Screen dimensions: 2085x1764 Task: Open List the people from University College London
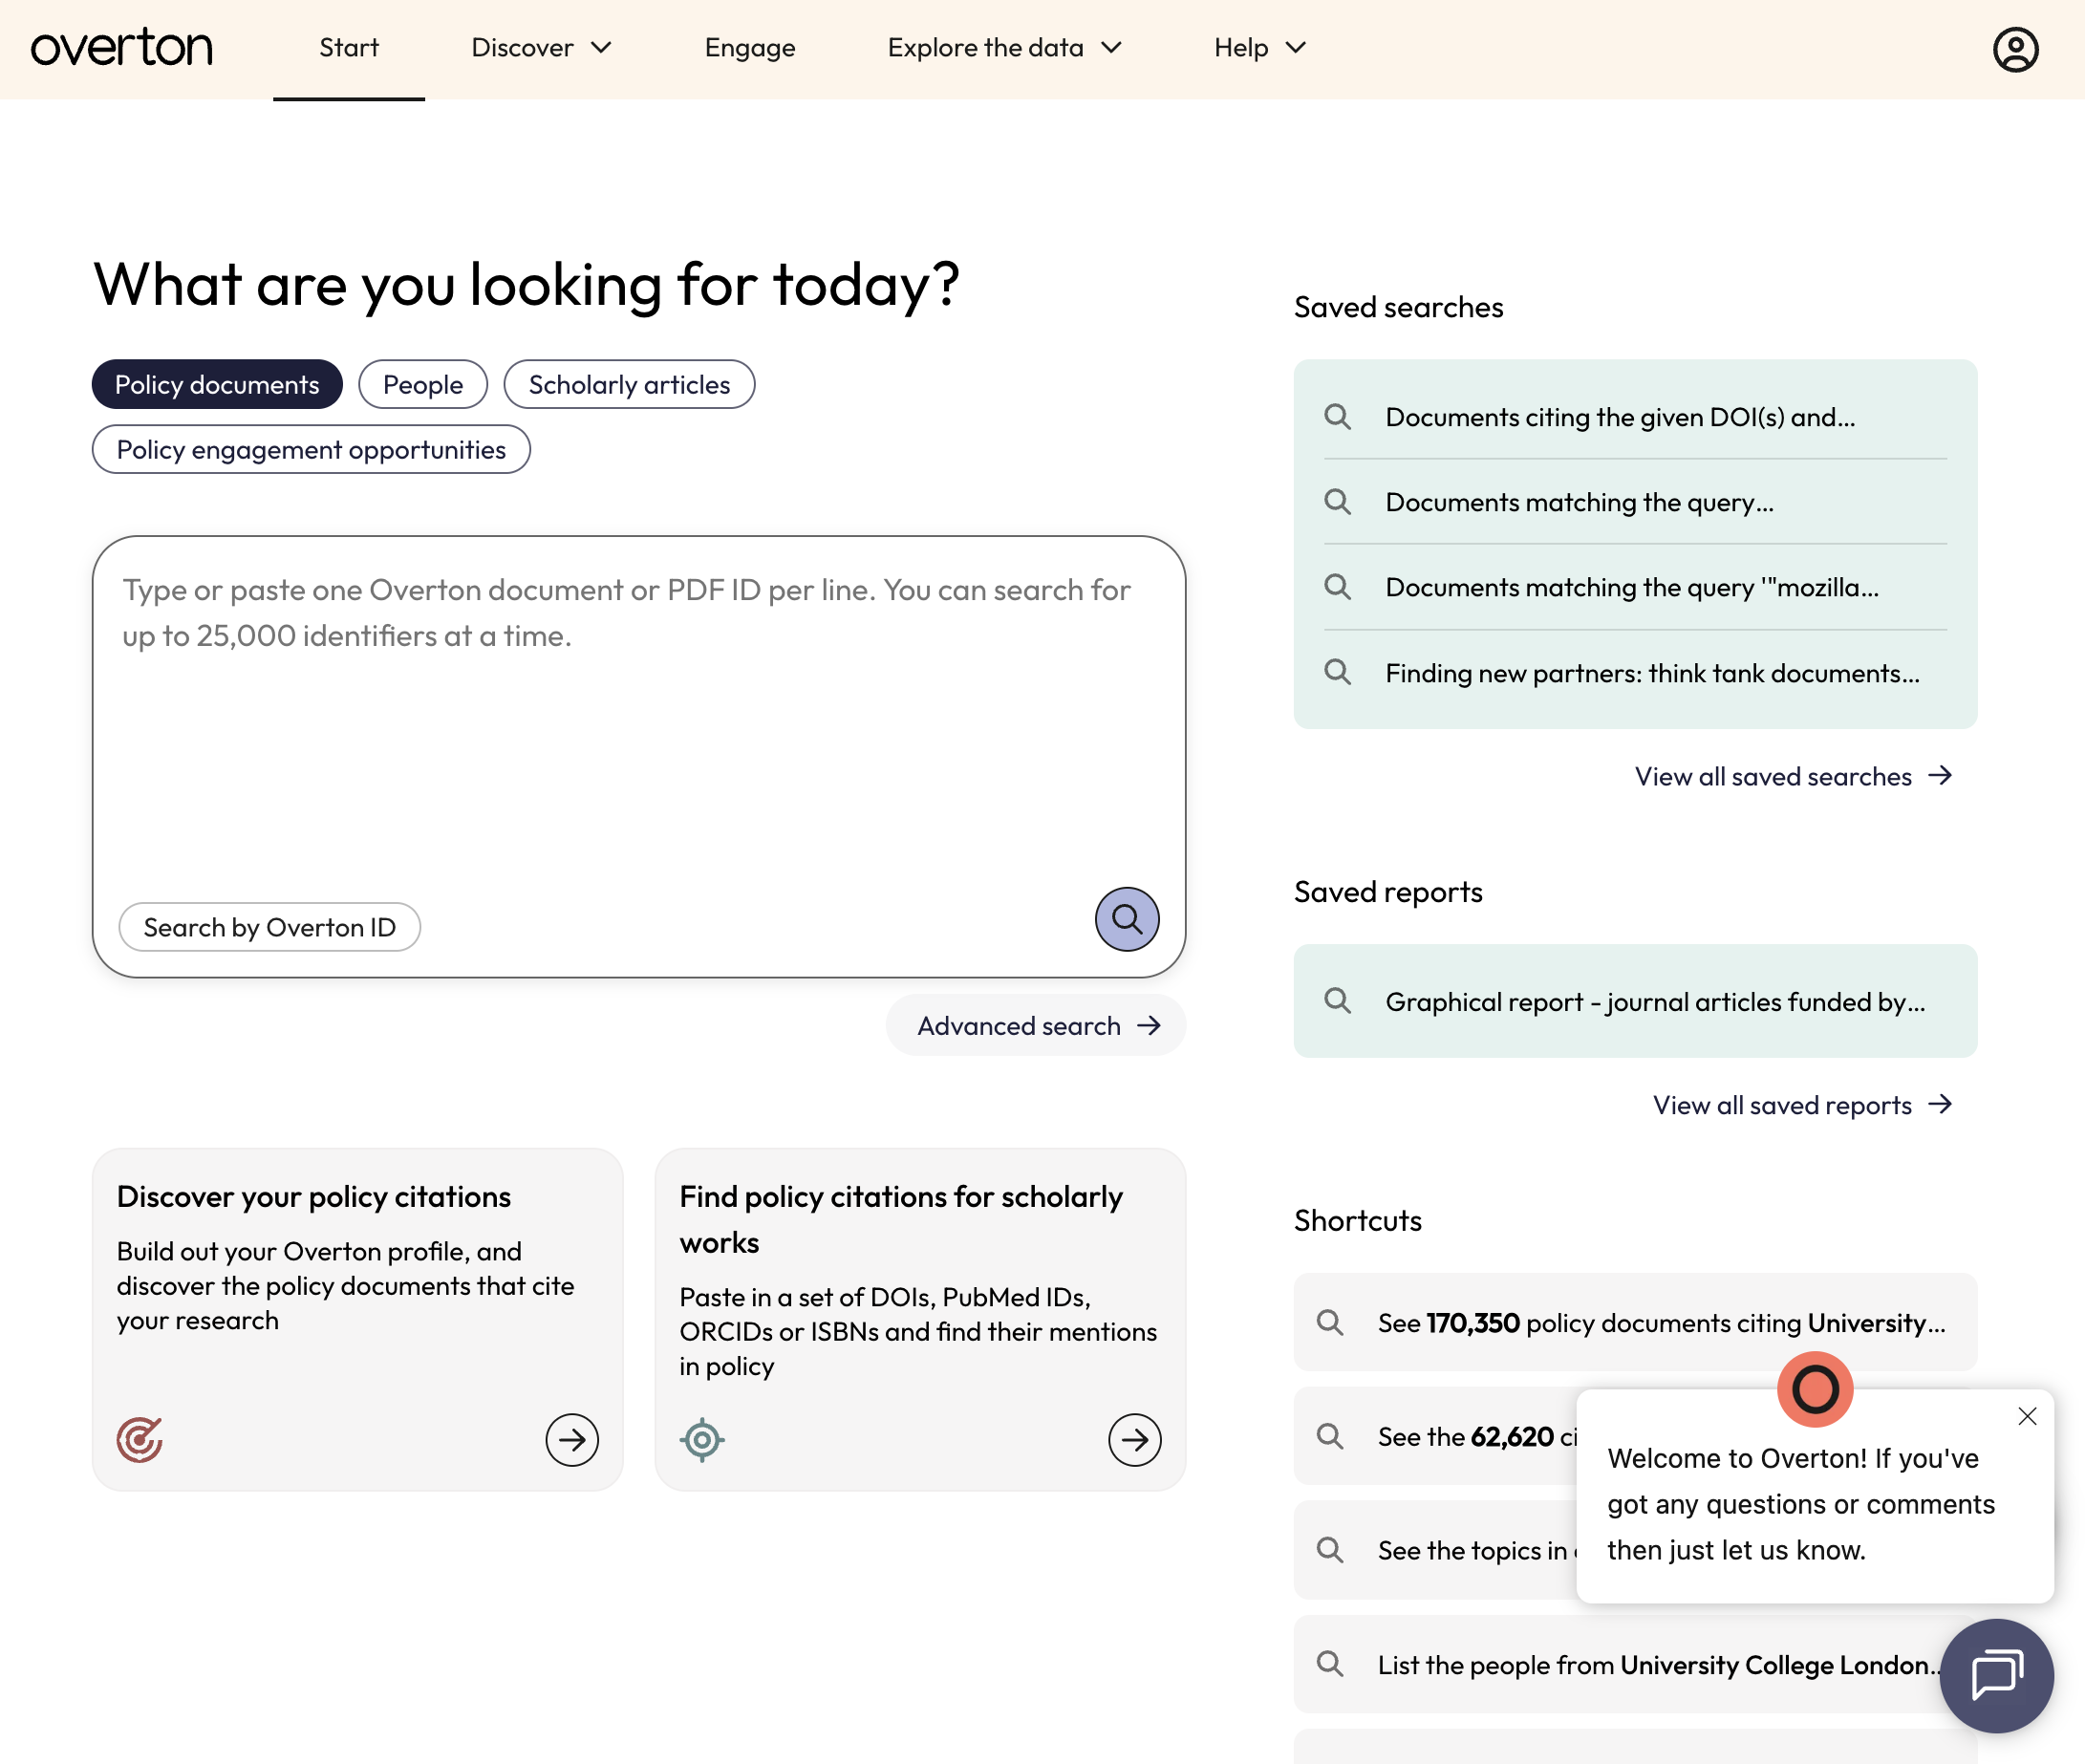tap(1634, 1664)
